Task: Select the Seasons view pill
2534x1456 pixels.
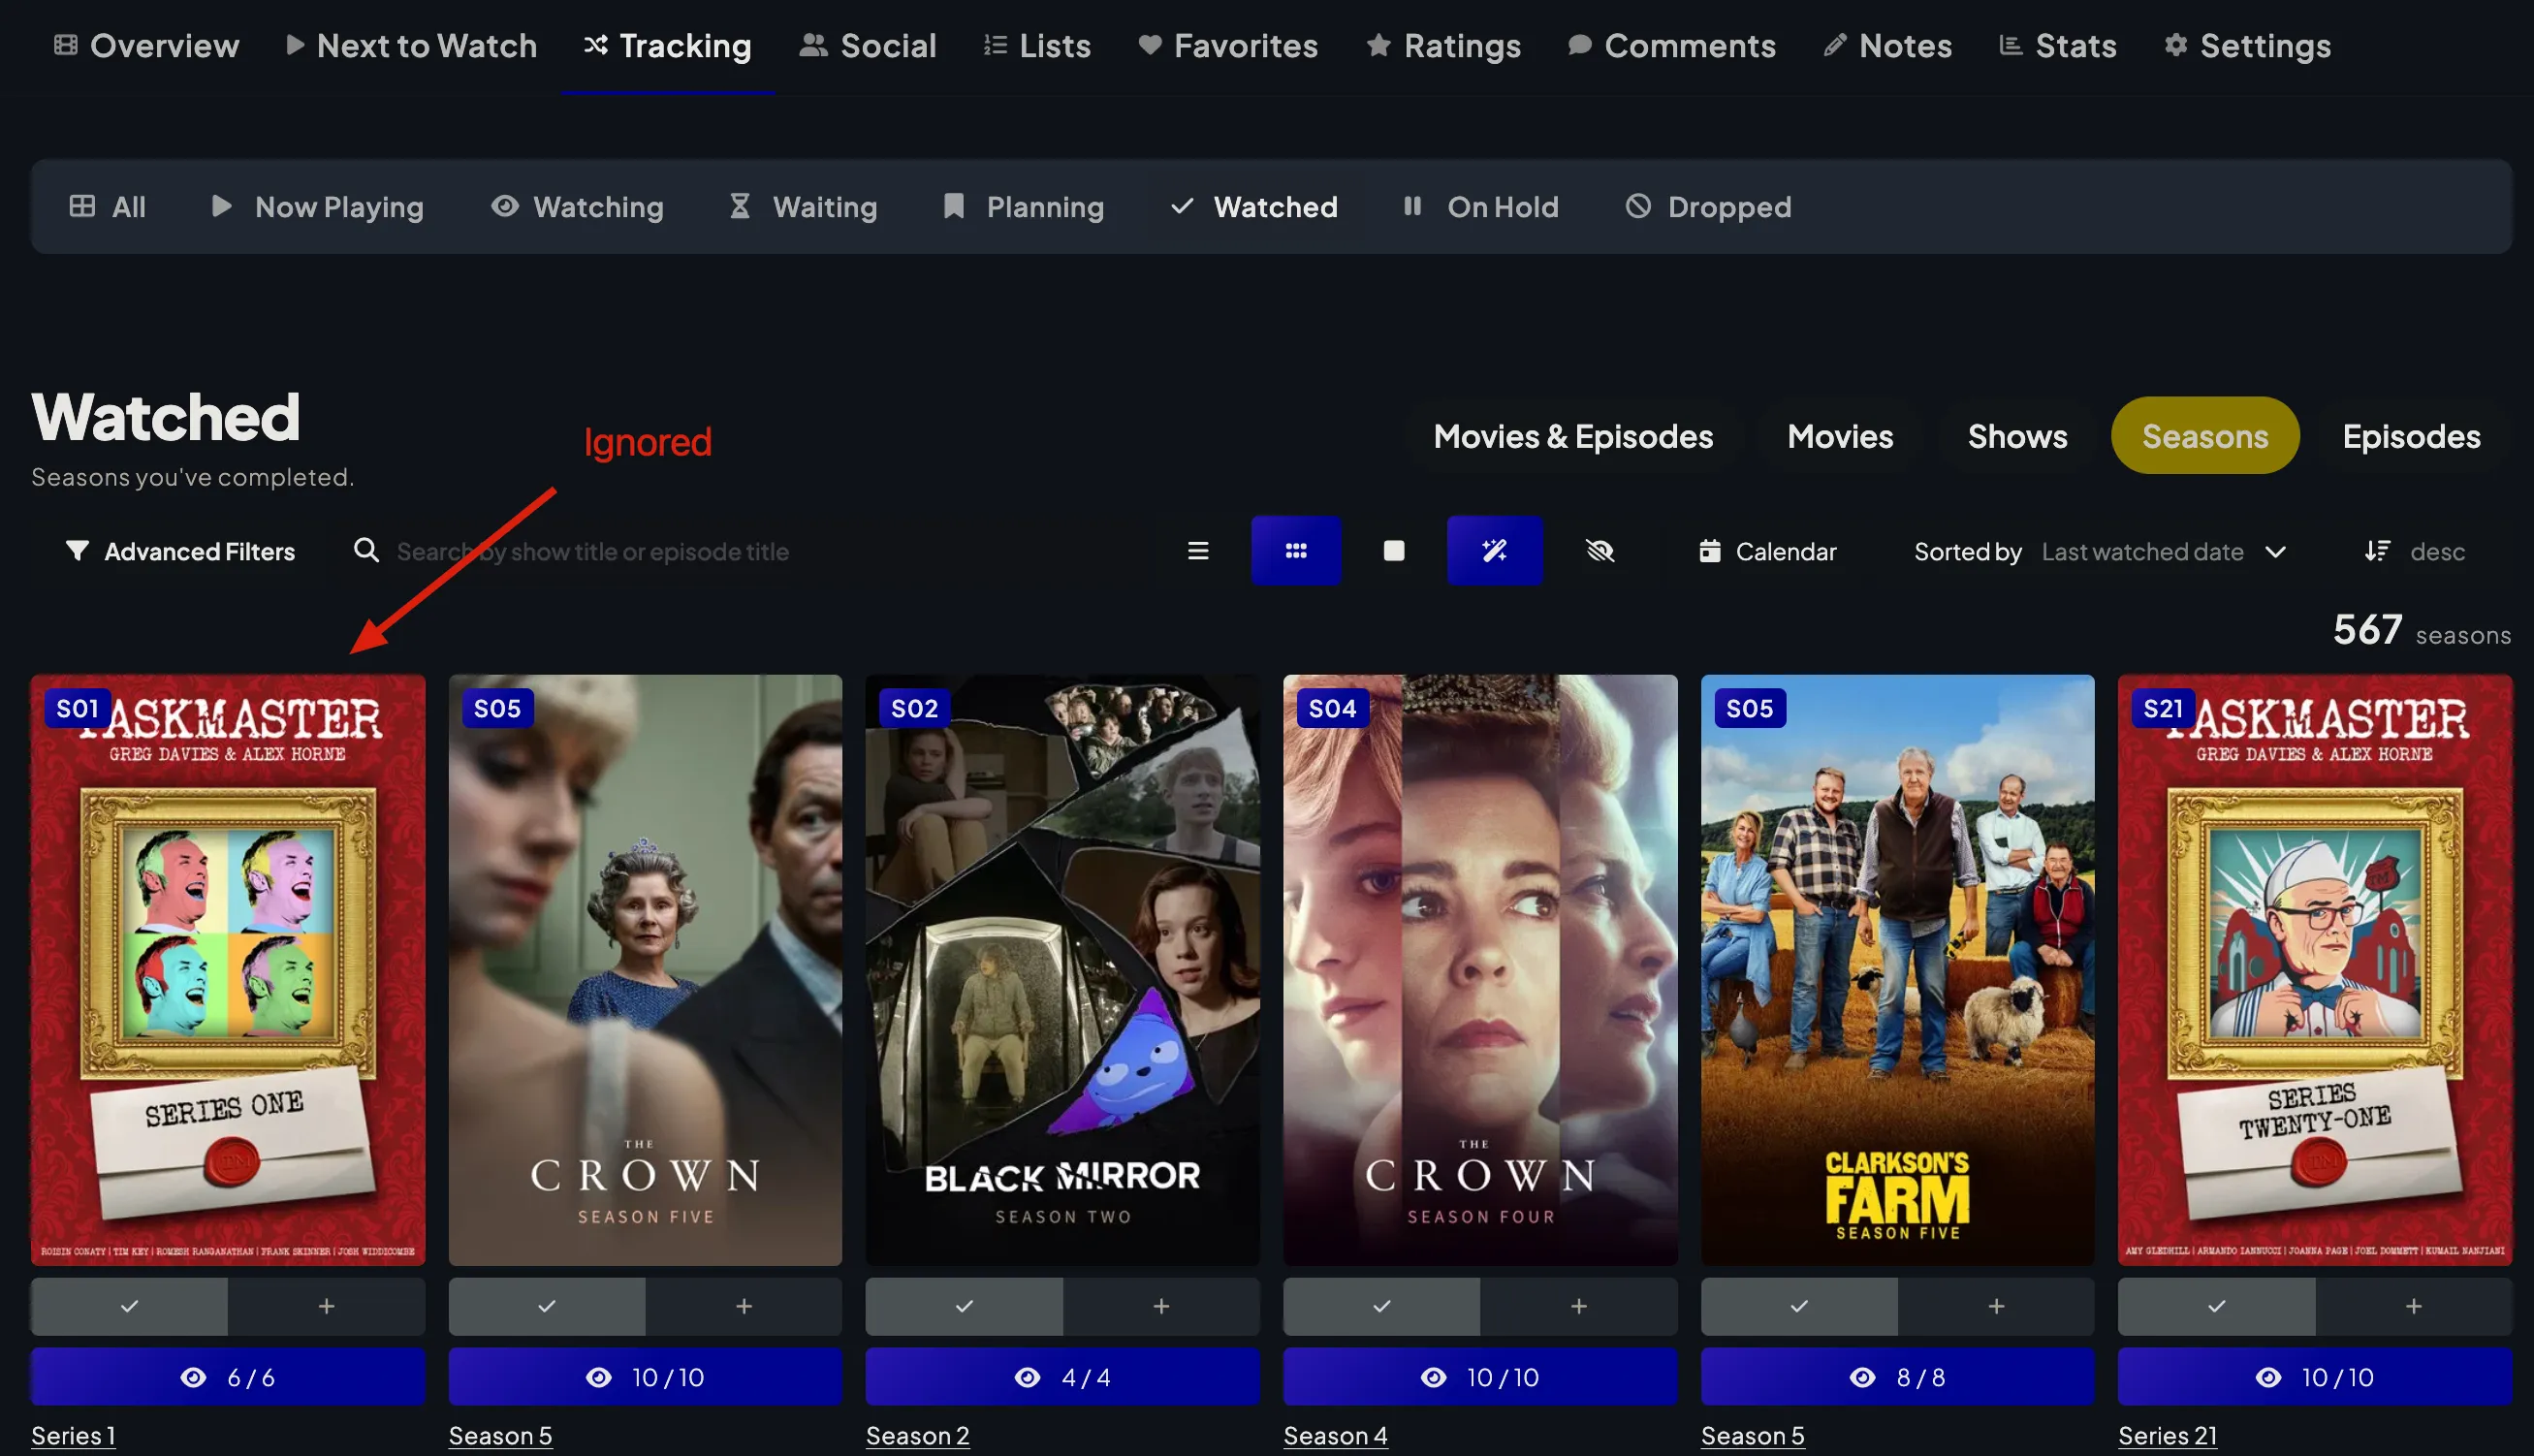Action: [x=2205, y=436]
